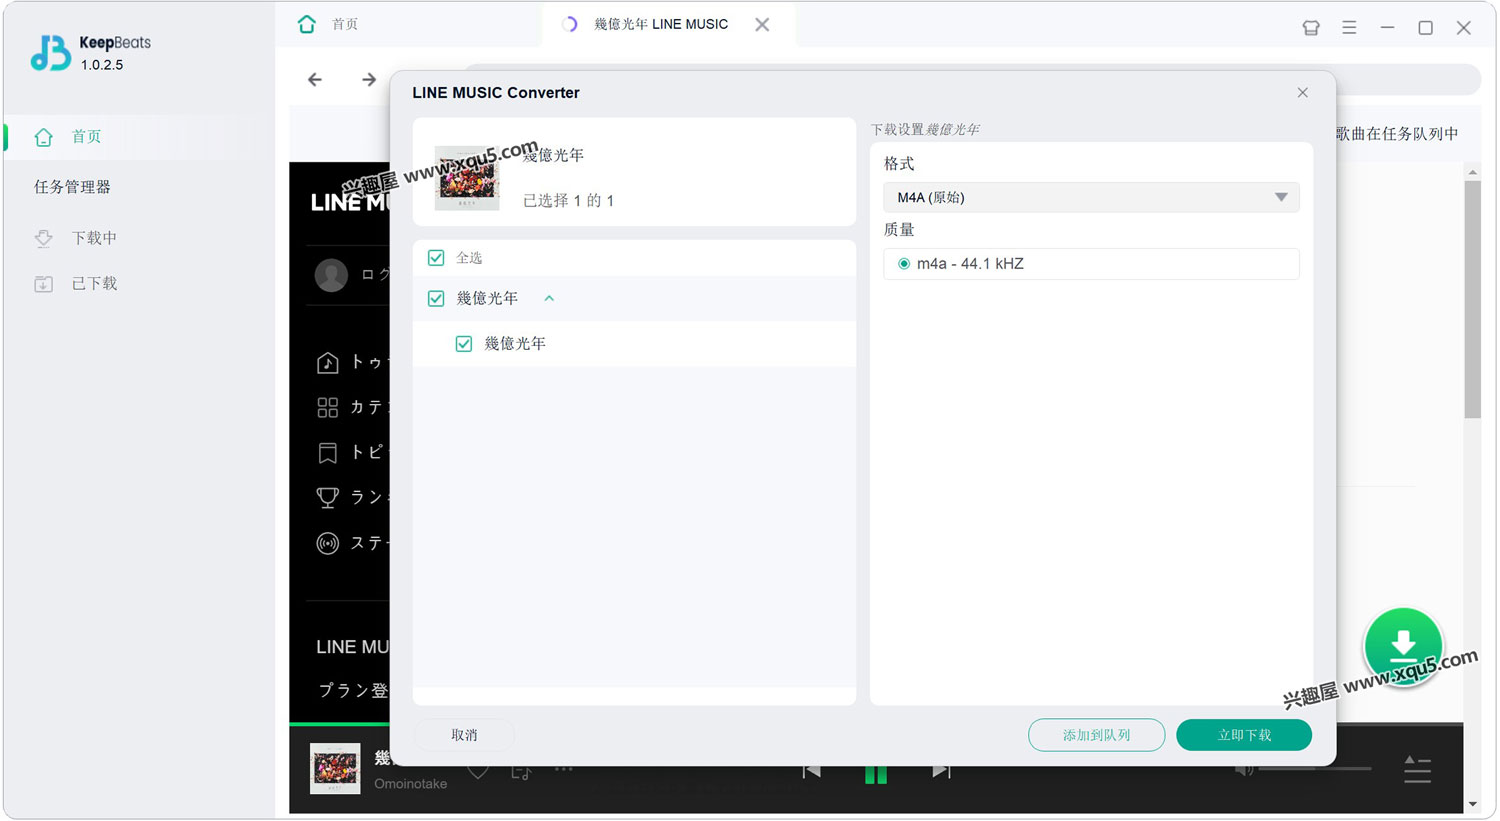Click the 已选择 1 的 1 selection text
The height and width of the screenshot is (821, 1500).
pos(568,201)
